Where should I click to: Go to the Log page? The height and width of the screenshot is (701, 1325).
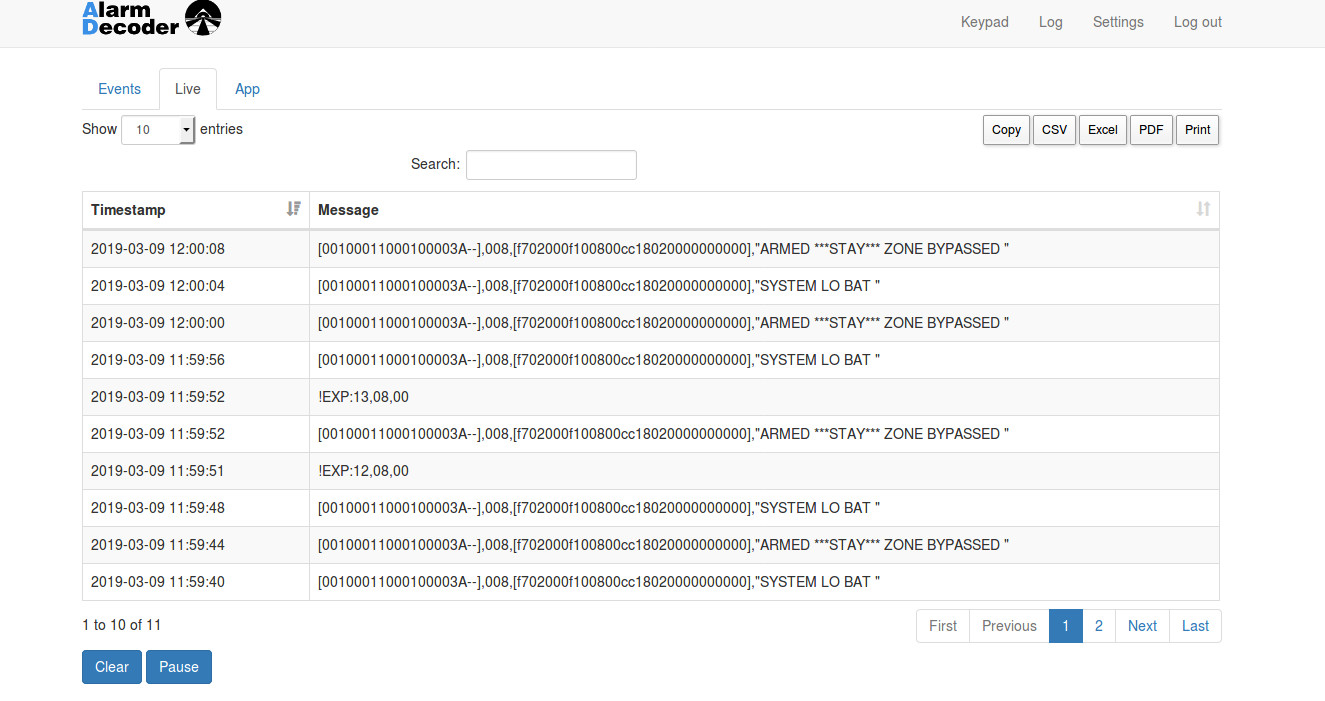click(1050, 22)
